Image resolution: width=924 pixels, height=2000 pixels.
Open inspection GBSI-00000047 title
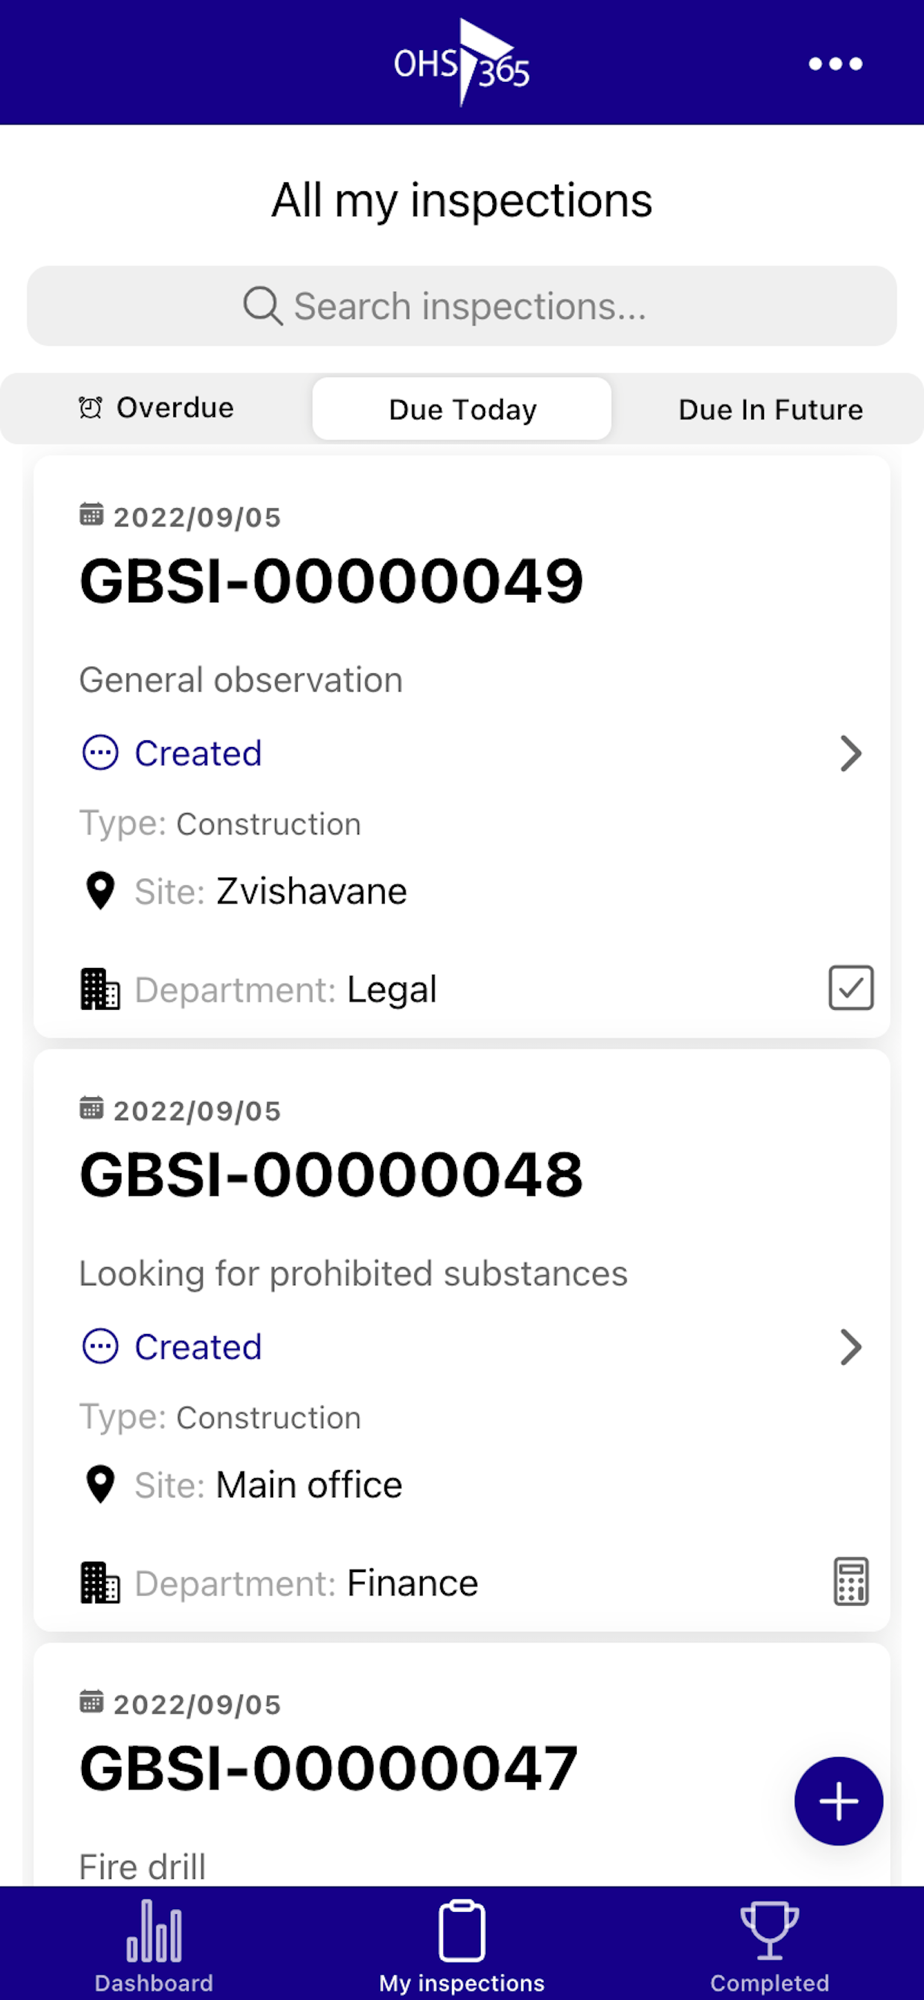(329, 1768)
